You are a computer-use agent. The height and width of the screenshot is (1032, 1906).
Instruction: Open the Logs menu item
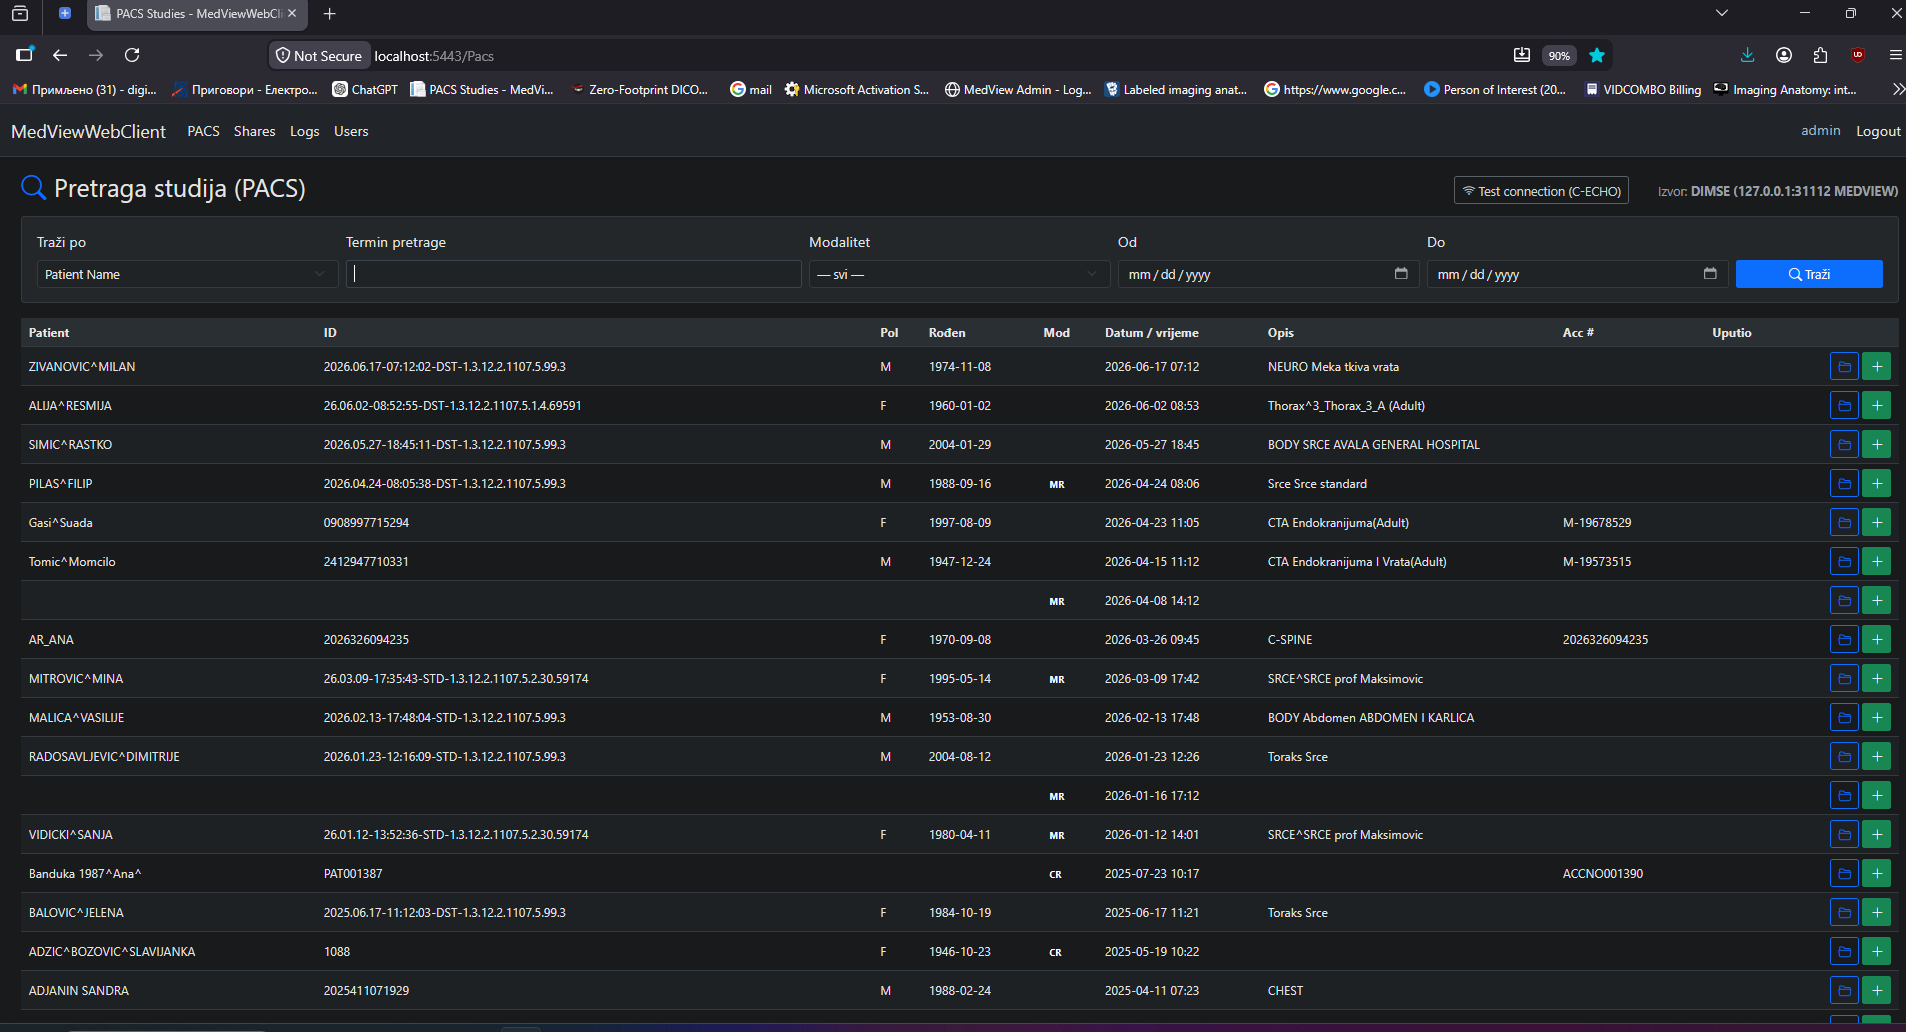(304, 131)
